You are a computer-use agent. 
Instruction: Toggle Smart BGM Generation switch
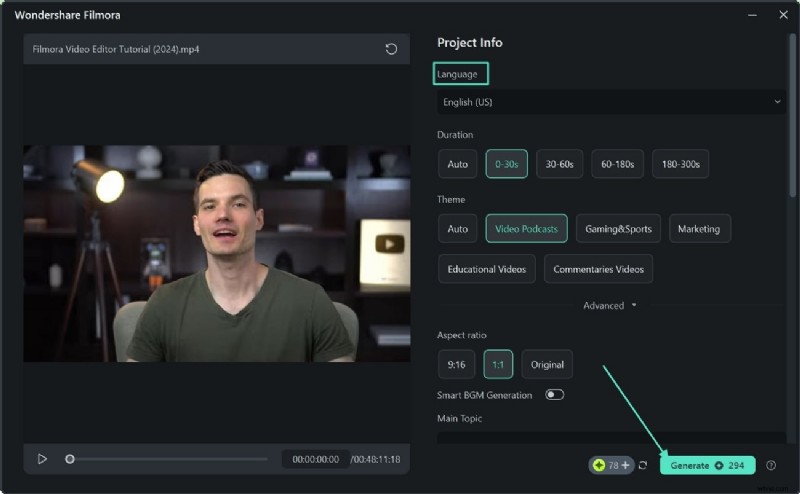(x=554, y=395)
